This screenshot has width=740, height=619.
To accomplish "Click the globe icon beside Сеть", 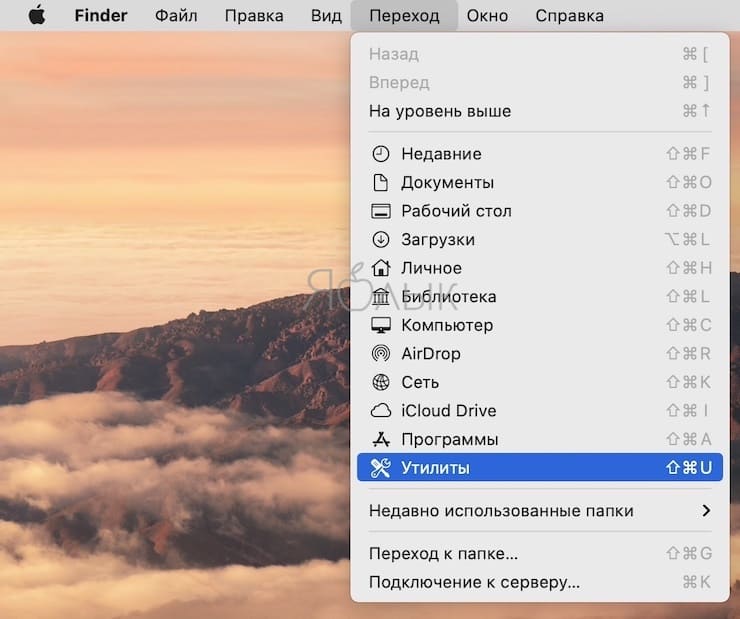I will point(380,382).
